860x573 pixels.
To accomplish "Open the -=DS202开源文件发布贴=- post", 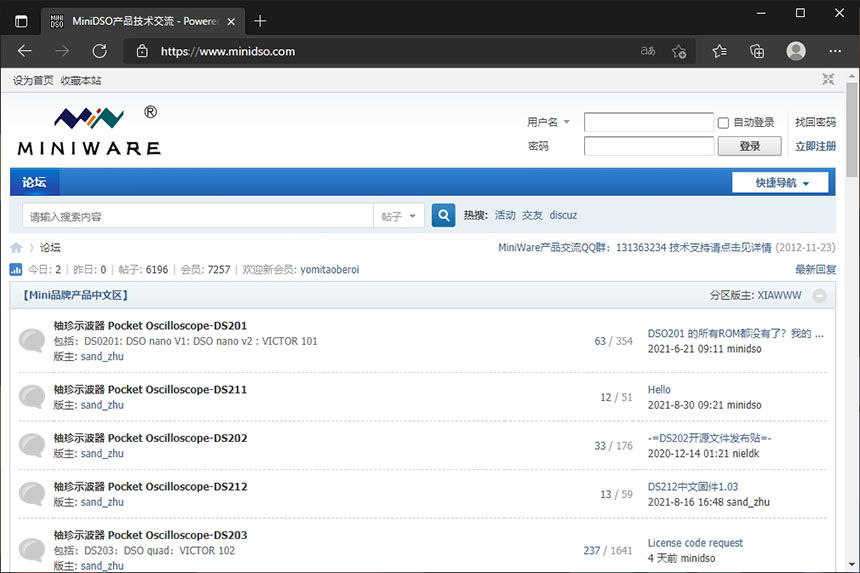I will [x=710, y=438].
